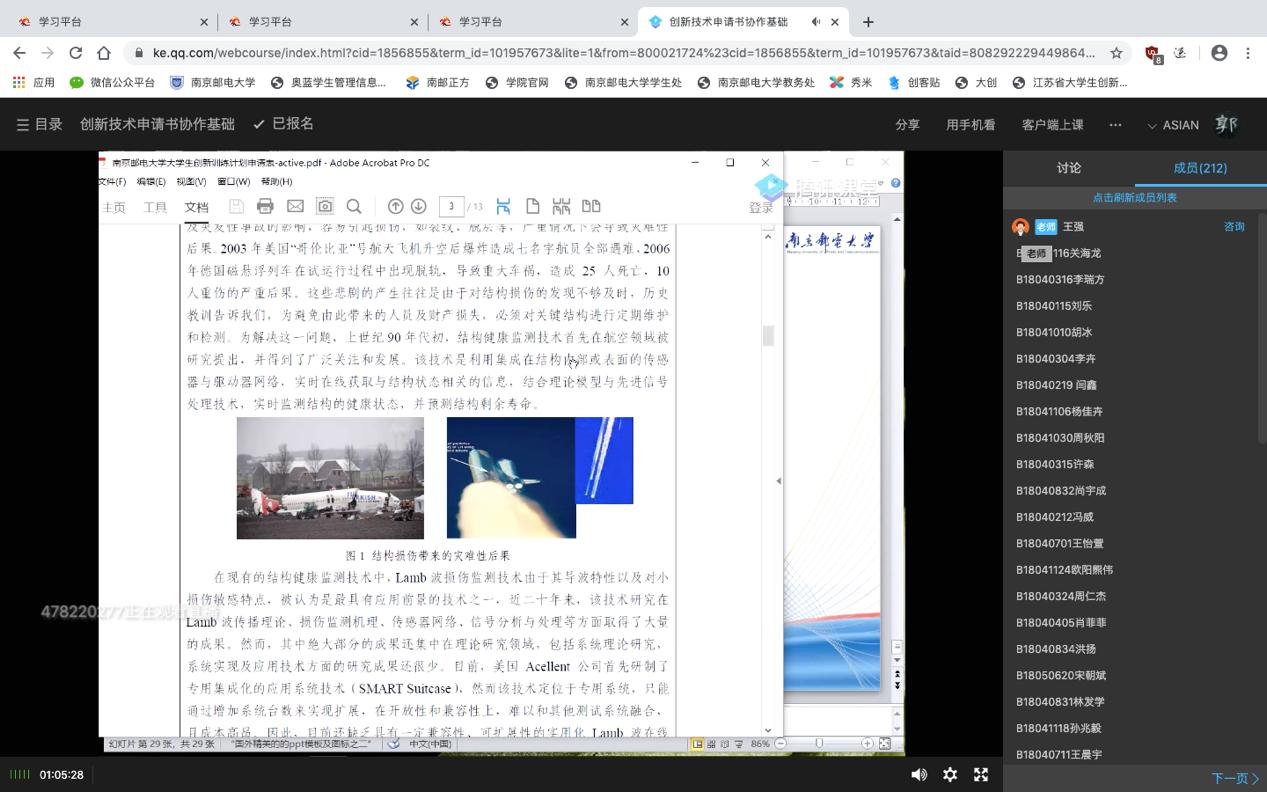Click the 分享 share button
The image size is (1267, 792).
[x=907, y=125]
